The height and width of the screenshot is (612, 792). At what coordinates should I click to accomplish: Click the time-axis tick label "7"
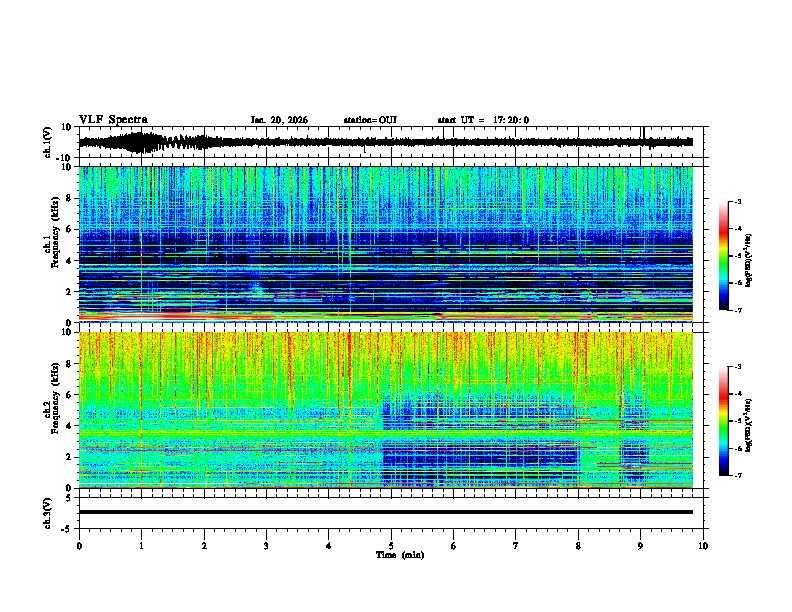pos(516,546)
